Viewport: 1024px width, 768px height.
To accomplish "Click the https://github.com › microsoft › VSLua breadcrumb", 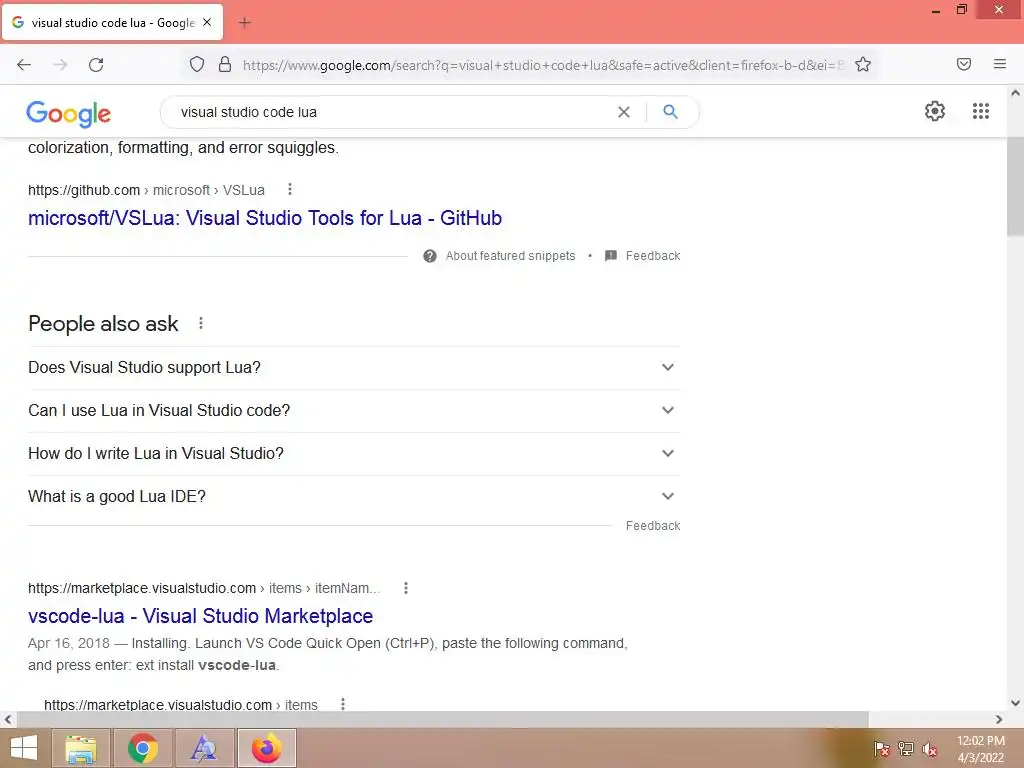I will coord(146,190).
